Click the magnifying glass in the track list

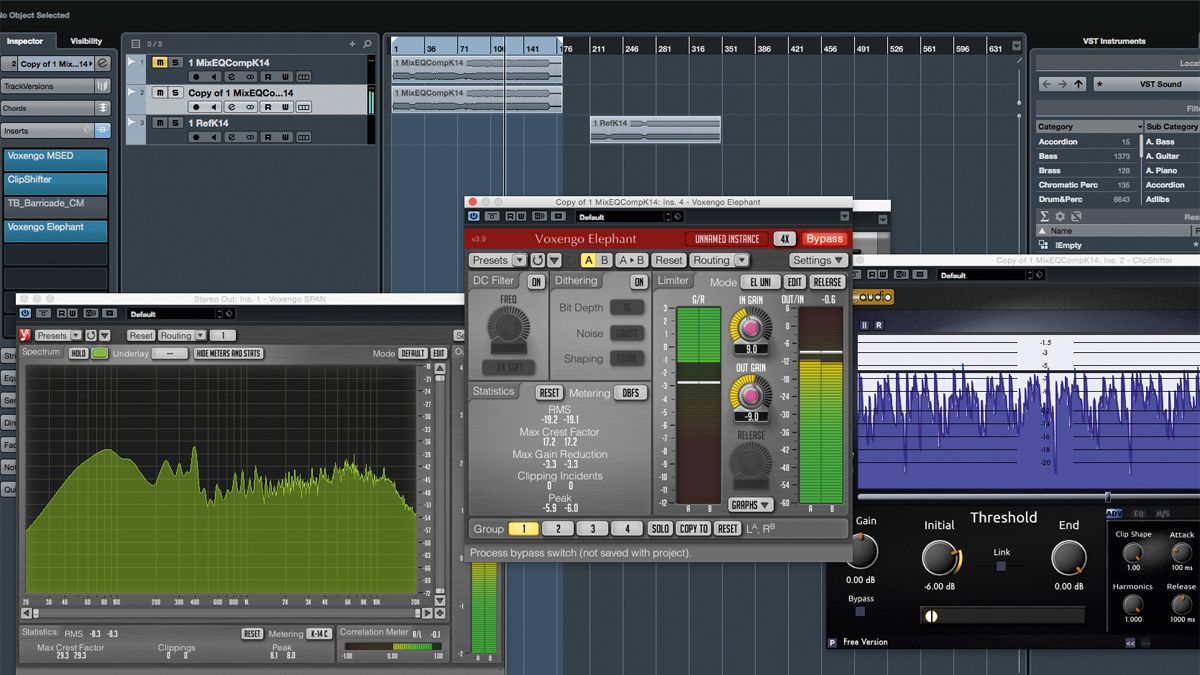point(366,43)
